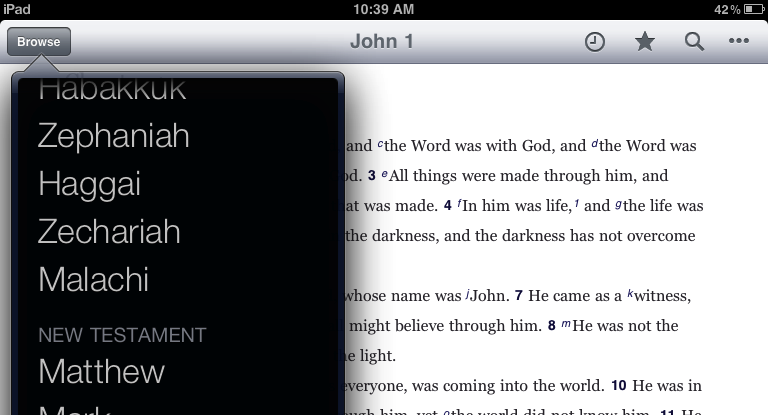Open footnote c before "the Word was with God"

pyautogui.click(x=380, y=144)
